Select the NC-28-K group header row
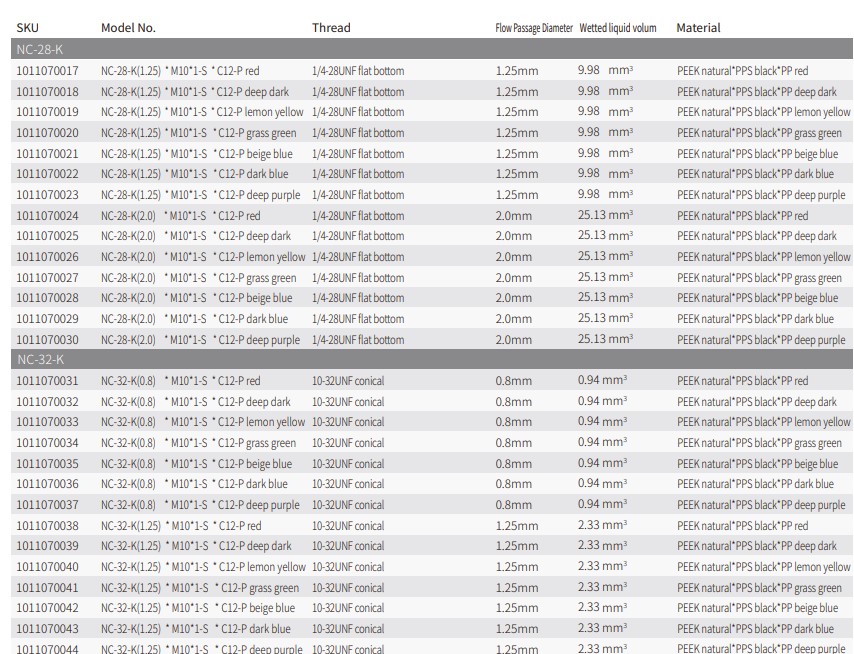This screenshot has height=654, width=854. tap(432, 49)
